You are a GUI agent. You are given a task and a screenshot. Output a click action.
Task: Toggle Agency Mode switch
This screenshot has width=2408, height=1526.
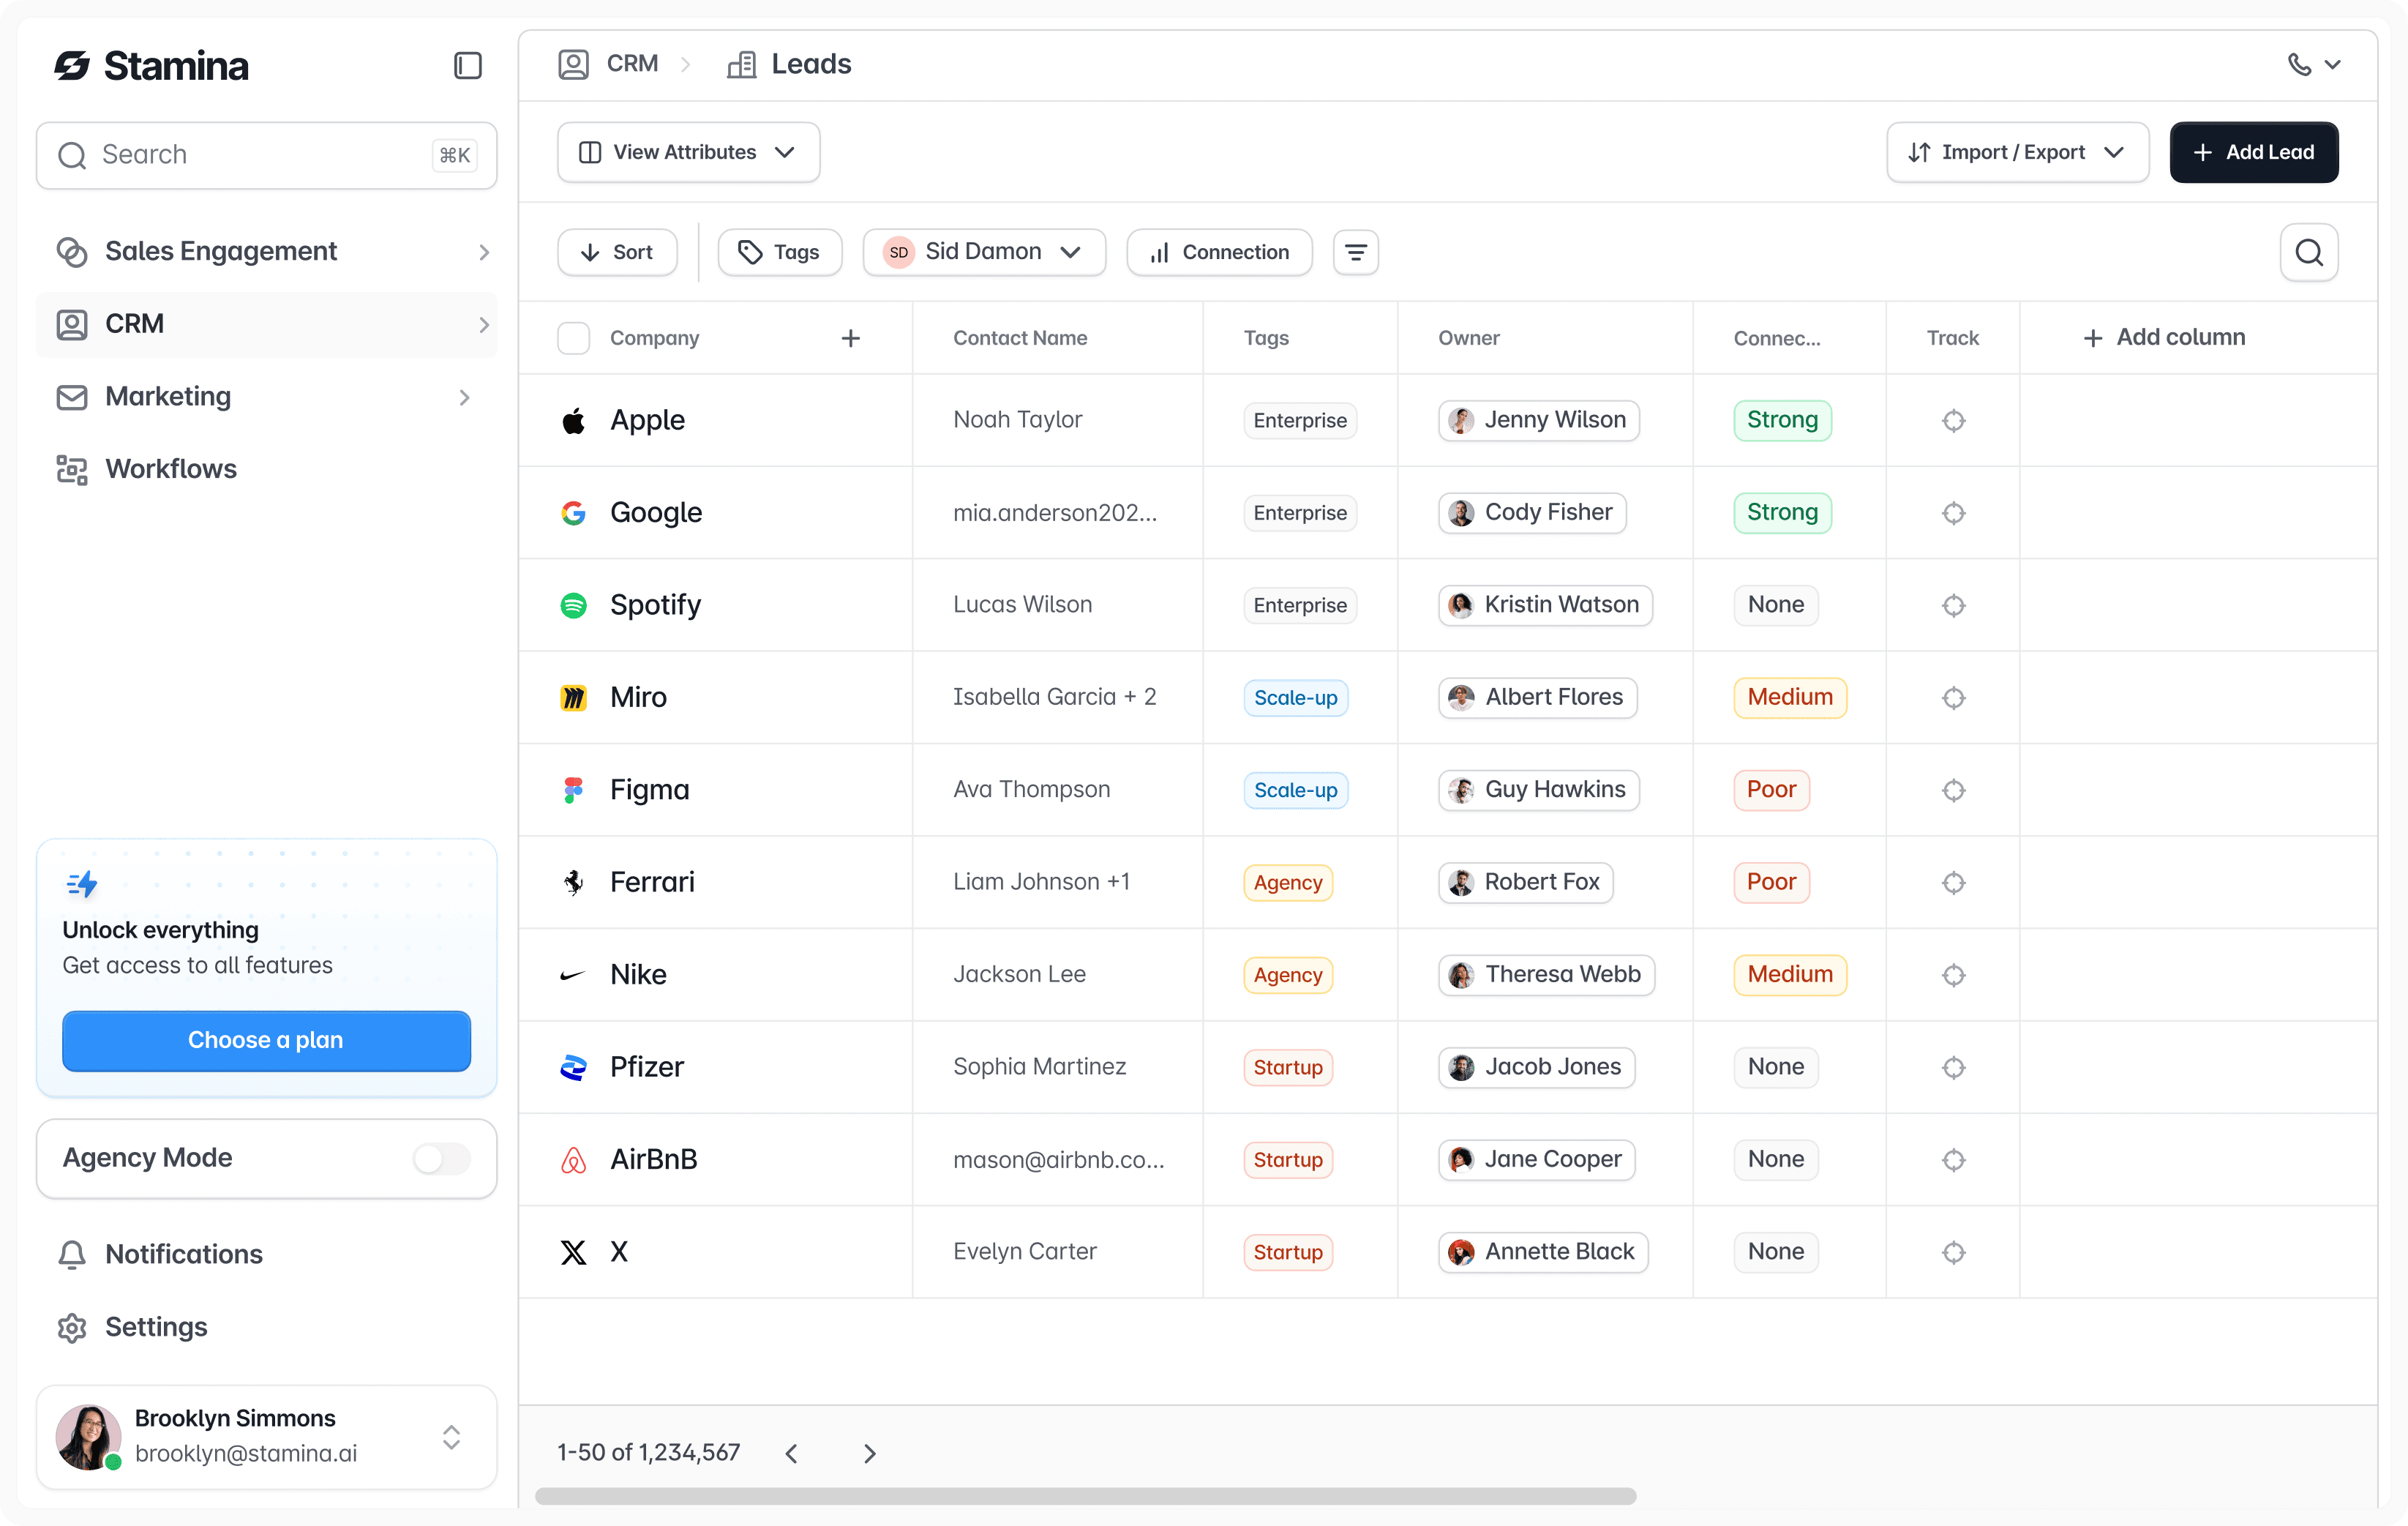click(441, 1158)
